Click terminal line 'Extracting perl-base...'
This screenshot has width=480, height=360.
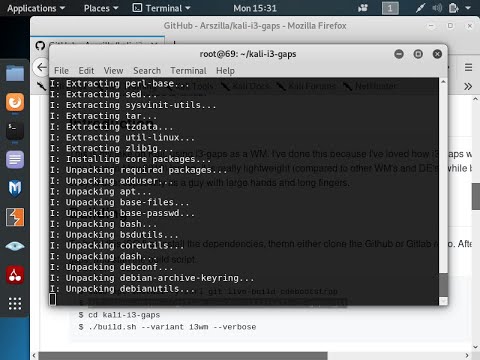[120, 83]
